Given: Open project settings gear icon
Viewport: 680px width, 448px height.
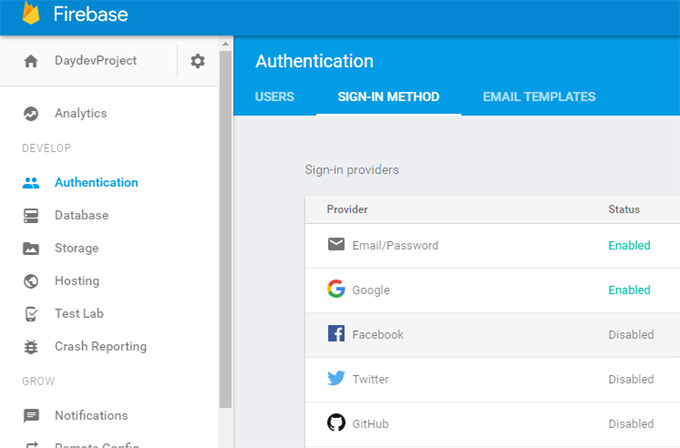Looking at the screenshot, I should click(x=198, y=61).
